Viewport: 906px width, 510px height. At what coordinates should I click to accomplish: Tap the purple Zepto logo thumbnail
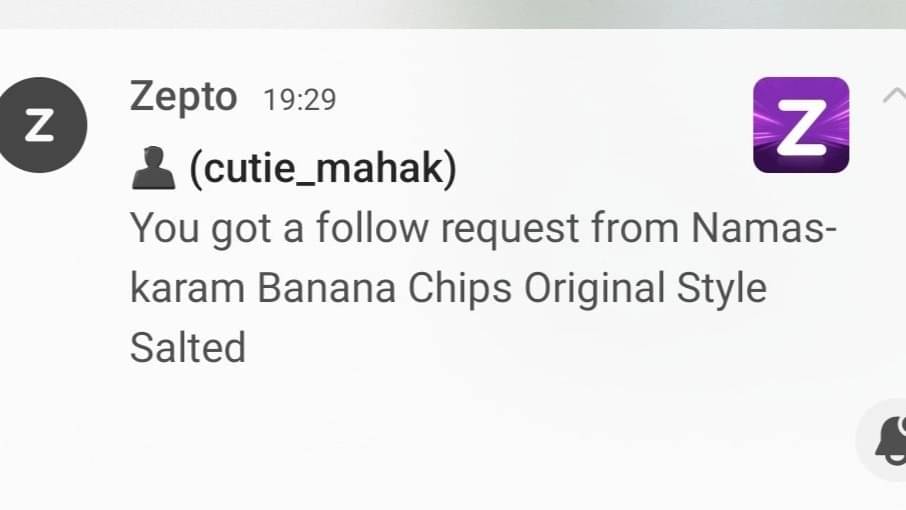point(800,124)
